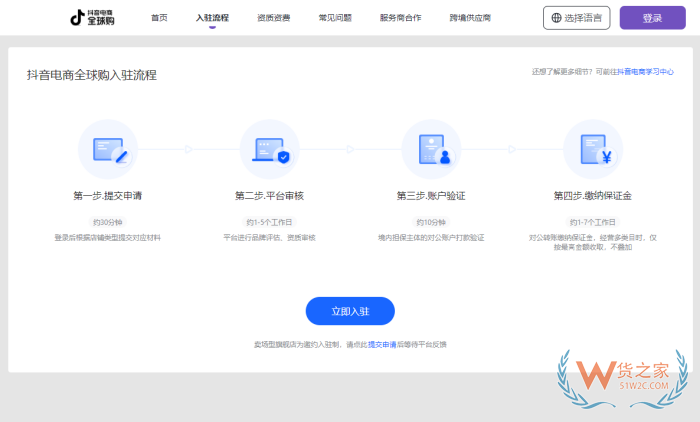The width and height of the screenshot is (700, 422).
Task: Click the 抖音电商全球购入驻流程 page title
Action: point(92,75)
